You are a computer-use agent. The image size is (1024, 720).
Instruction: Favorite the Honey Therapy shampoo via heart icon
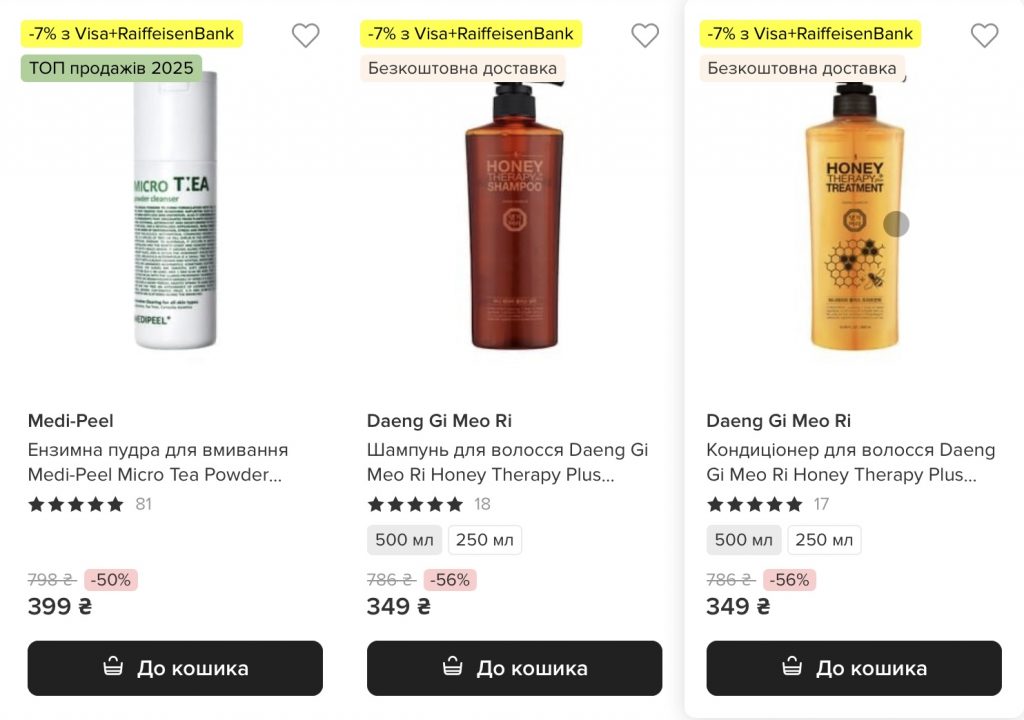645,36
